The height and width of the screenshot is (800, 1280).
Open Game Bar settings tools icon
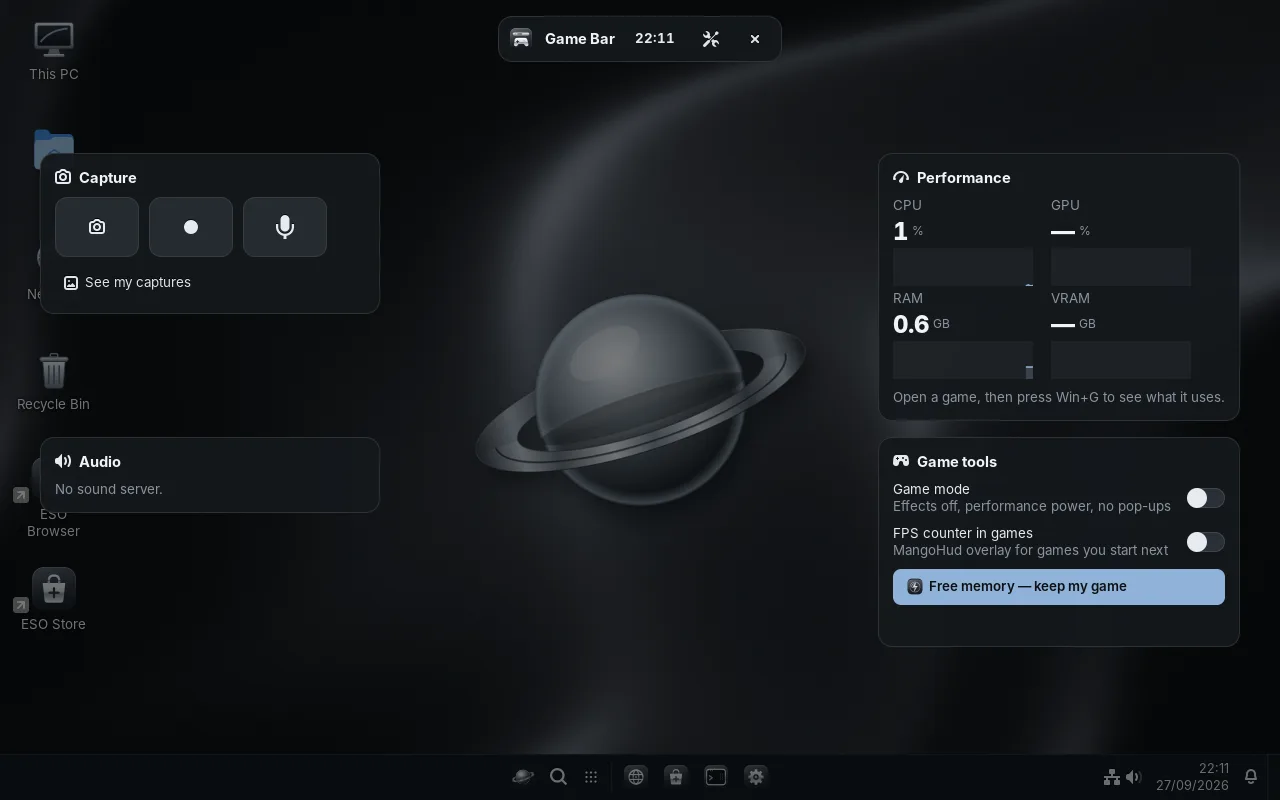(711, 39)
